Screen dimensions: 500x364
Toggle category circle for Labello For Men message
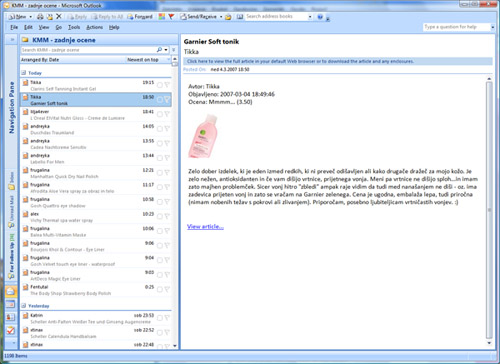pos(160,158)
